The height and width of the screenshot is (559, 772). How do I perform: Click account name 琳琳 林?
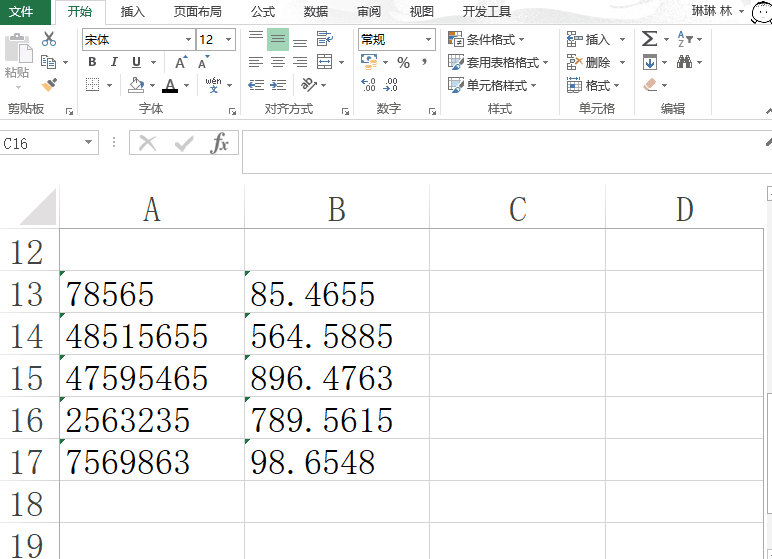coord(712,11)
